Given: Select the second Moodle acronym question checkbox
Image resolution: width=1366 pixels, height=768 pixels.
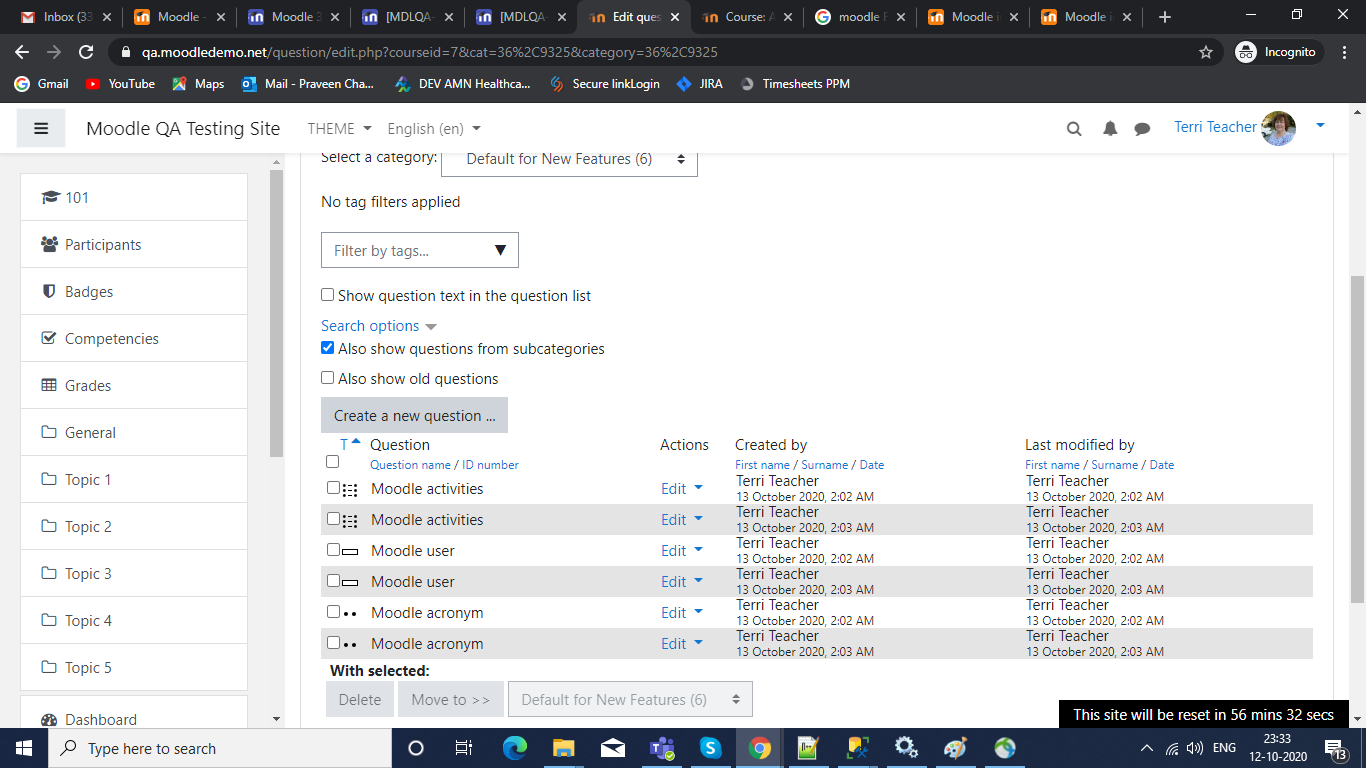Looking at the screenshot, I should click(x=333, y=643).
